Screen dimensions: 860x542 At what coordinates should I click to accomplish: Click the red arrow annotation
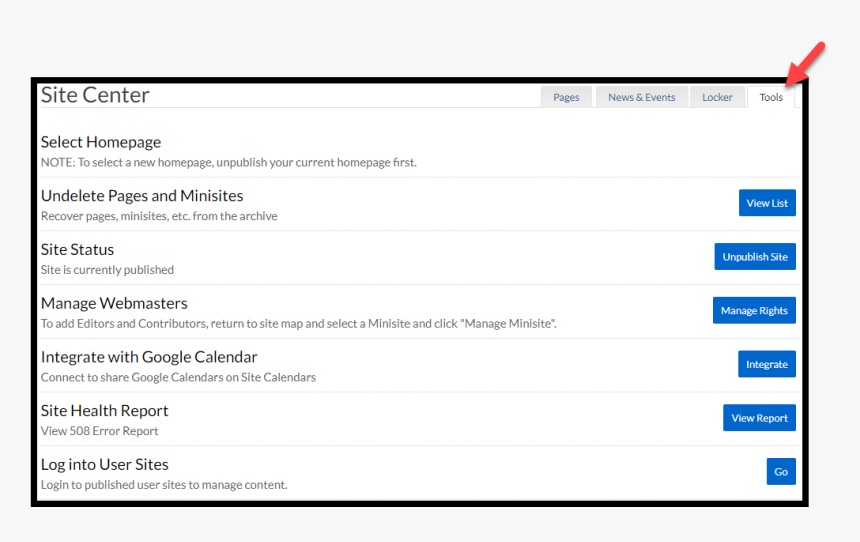806,65
